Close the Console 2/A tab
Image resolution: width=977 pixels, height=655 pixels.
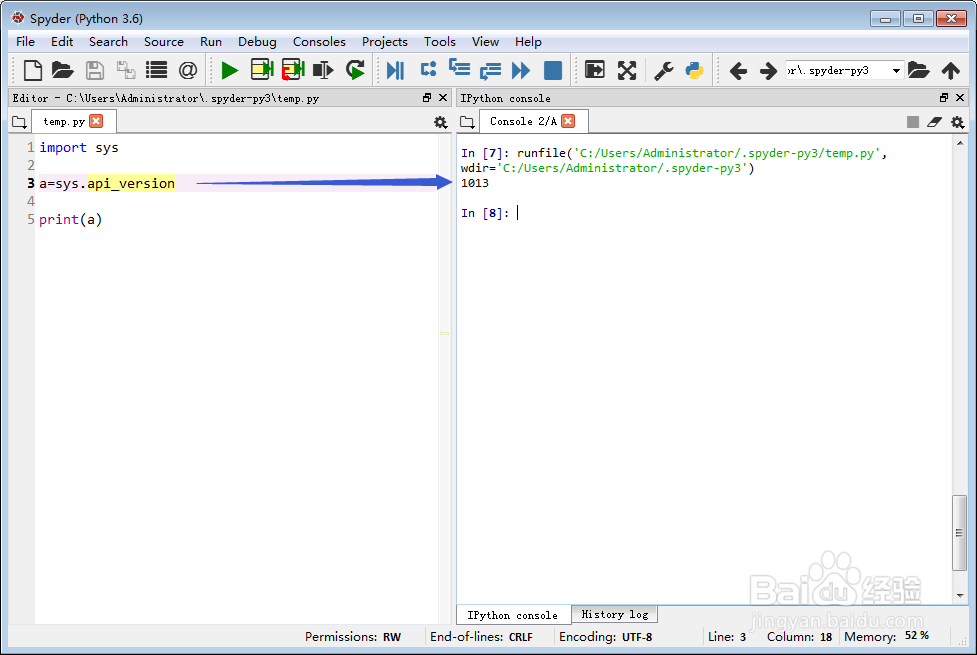tap(568, 121)
